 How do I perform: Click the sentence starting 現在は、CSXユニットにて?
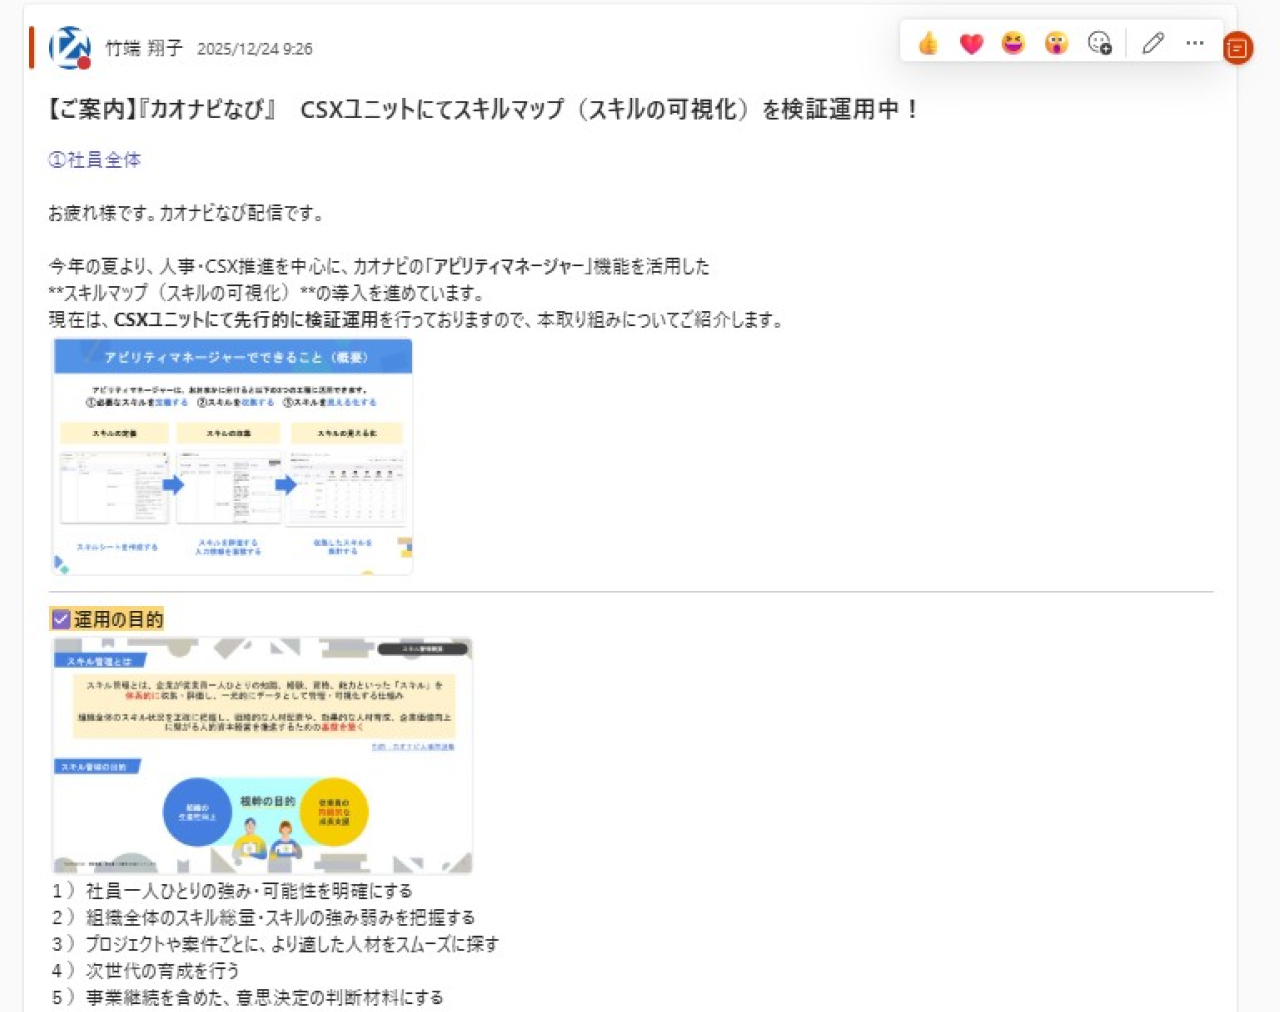click(416, 319)
